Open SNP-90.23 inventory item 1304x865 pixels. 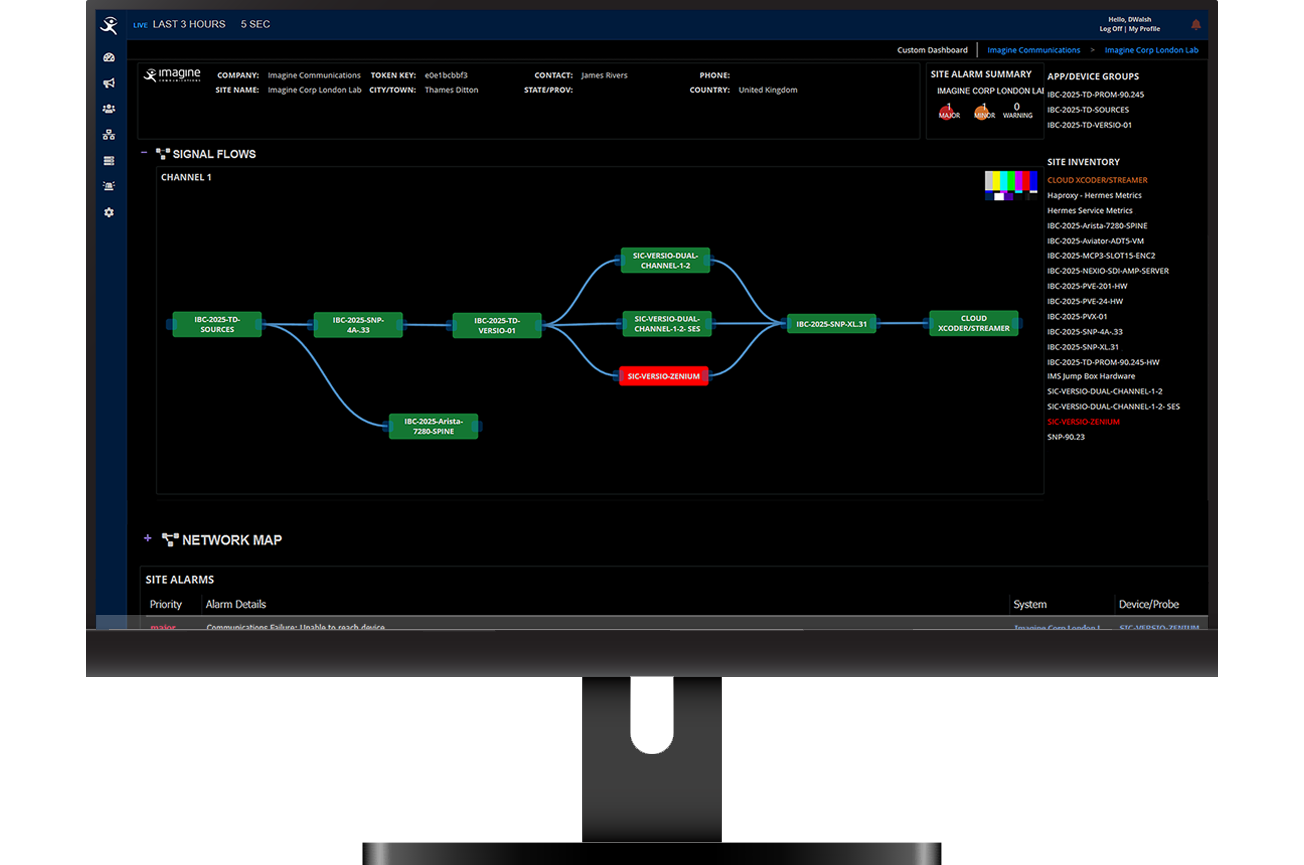coord(1065,436)
